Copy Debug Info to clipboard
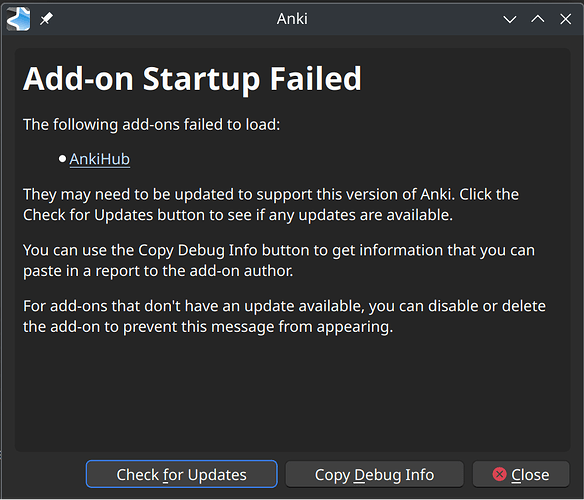The height and width of the screenshot is (500, 584). 374,474
